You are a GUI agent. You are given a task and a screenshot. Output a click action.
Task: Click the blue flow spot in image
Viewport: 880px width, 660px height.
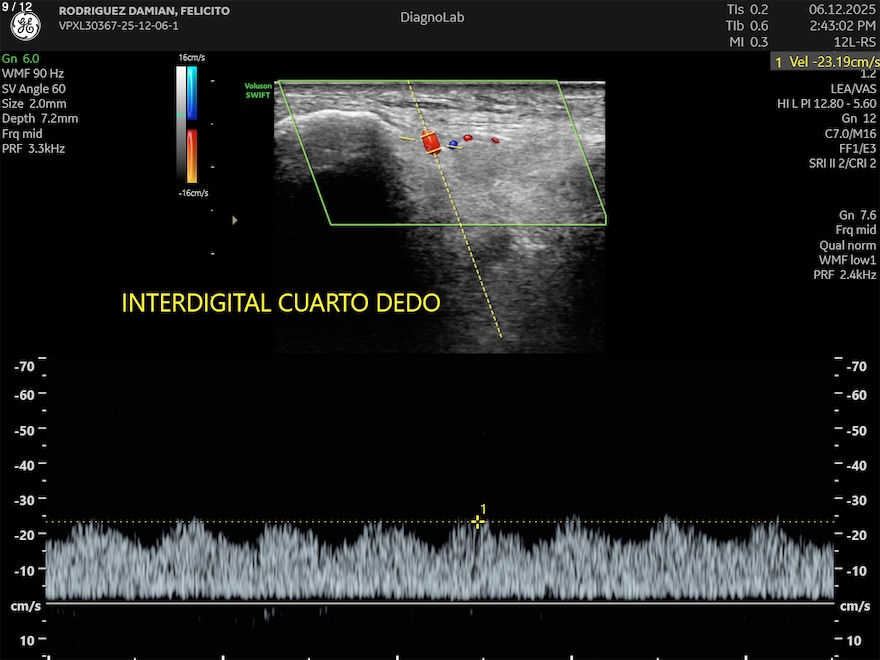point(453,144)
